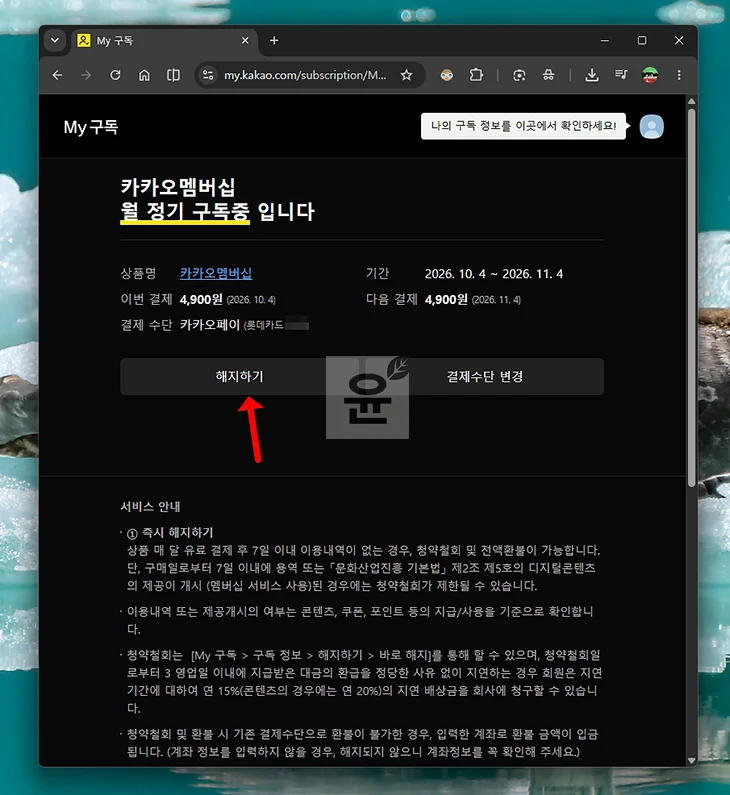Open the Kakao account profile icon
730x795 pixels.
pyautogui.click(x=651, y=127)
